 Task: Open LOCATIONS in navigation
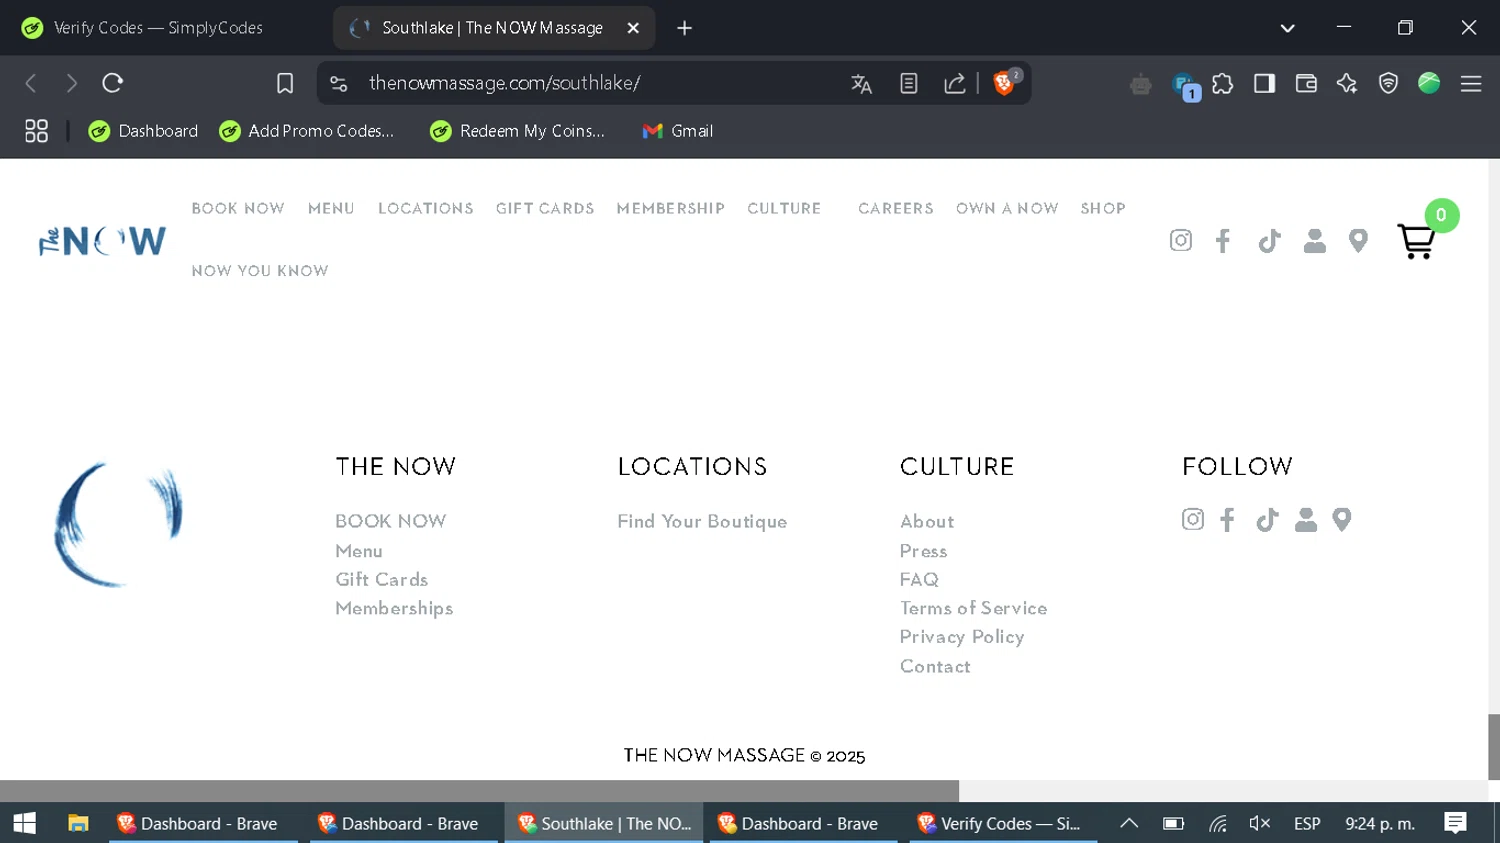(x=426, y=208)
